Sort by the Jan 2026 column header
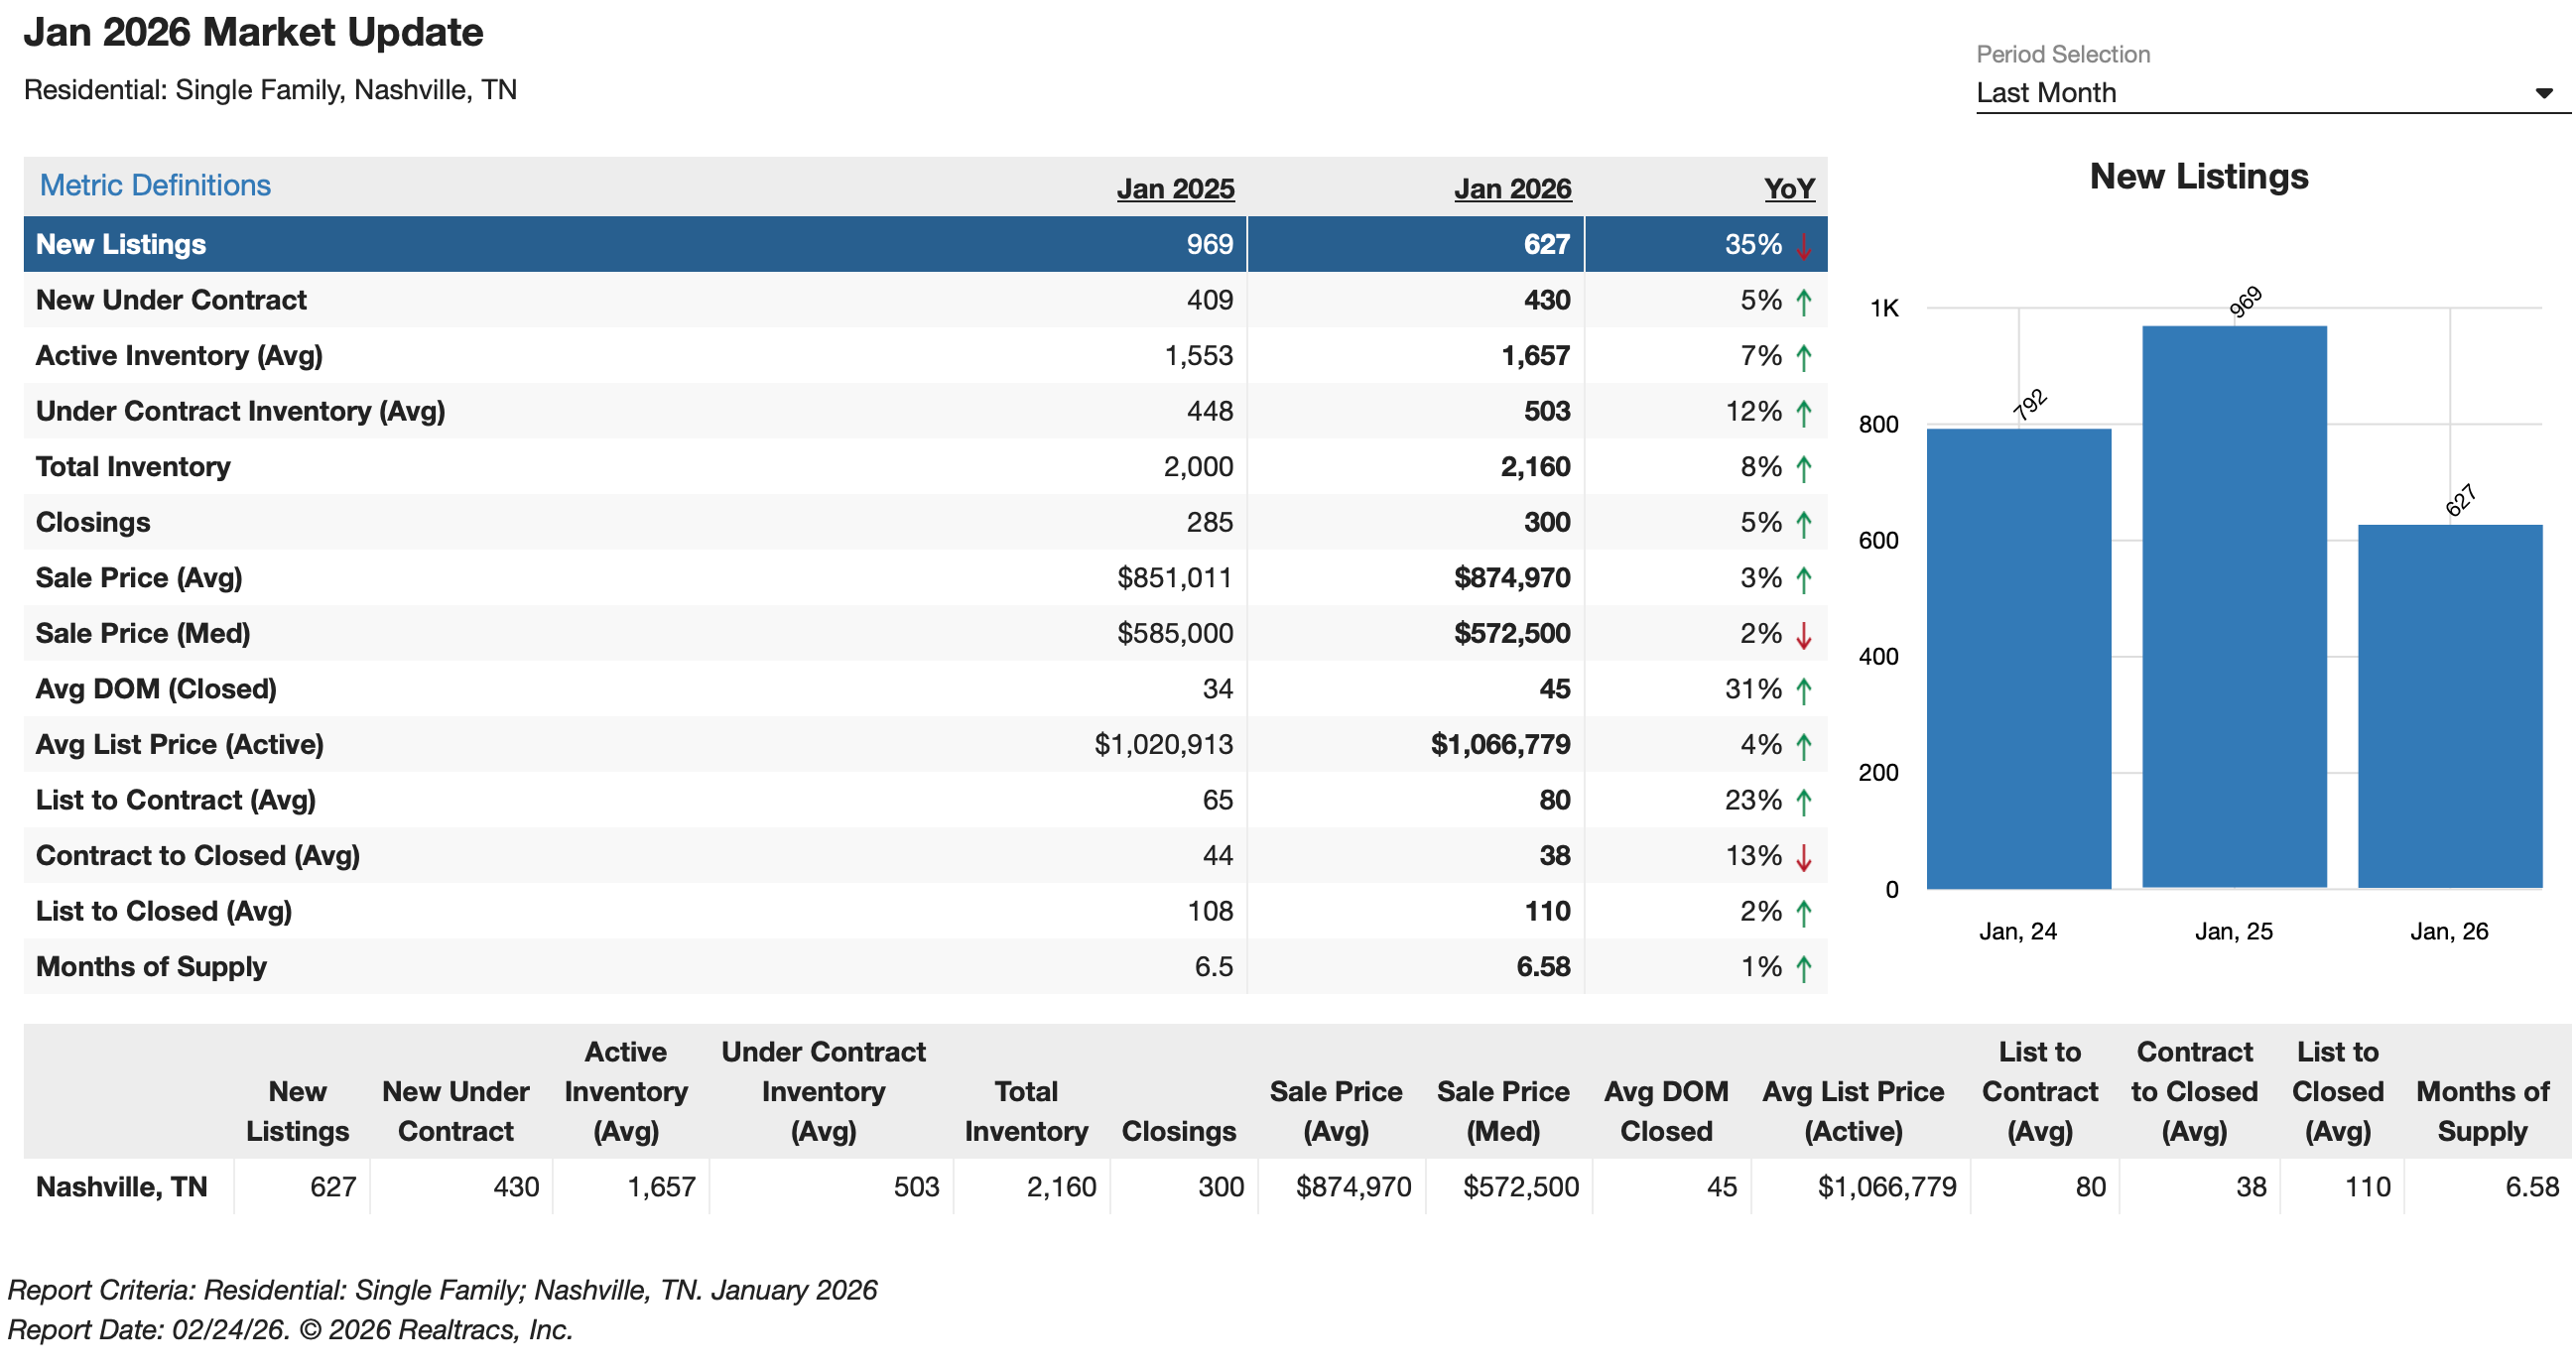The width and height of the screenshot is (2576, 1371). pos(1512,189)
